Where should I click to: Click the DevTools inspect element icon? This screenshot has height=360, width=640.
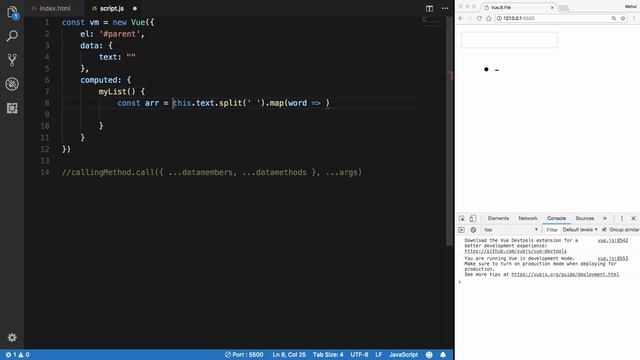pyautogui.click(x=462, y=218)
